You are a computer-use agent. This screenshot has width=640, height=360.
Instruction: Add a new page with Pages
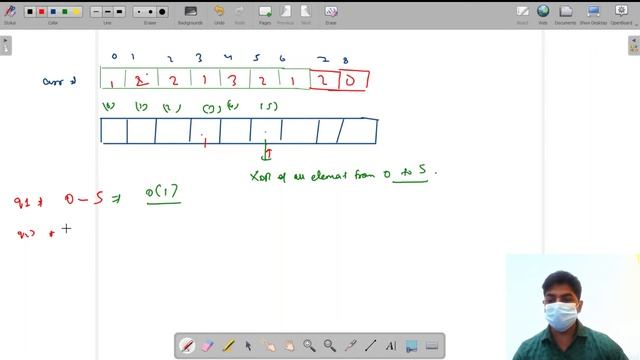coord(265,15)
